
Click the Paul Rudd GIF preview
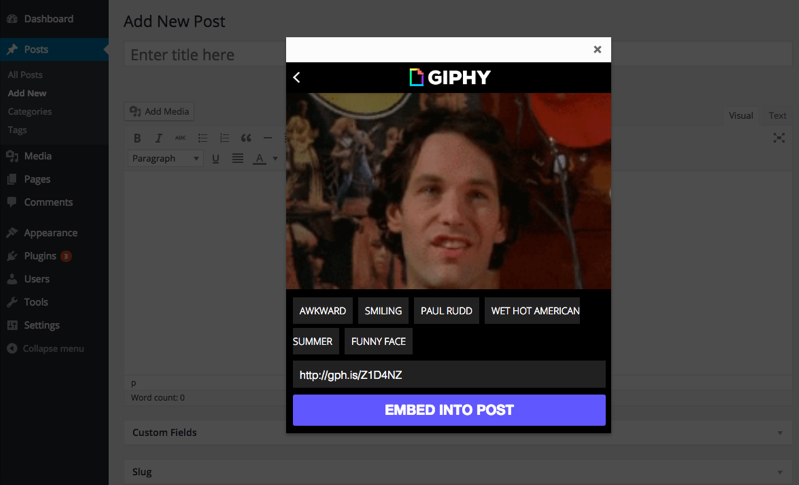click(448, 191)
